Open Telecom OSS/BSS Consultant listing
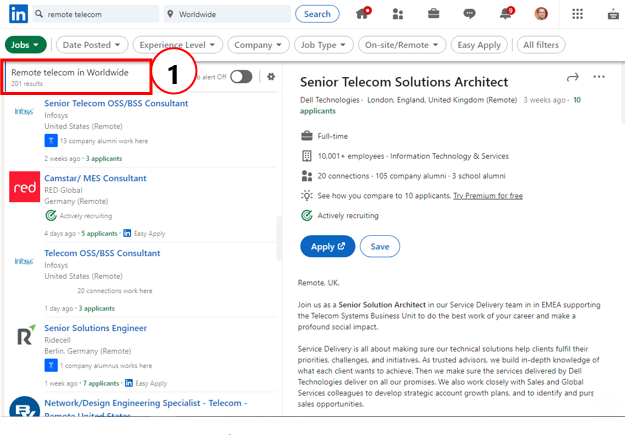The height and width of the screenshot is (435, 625). coord(102,253)
